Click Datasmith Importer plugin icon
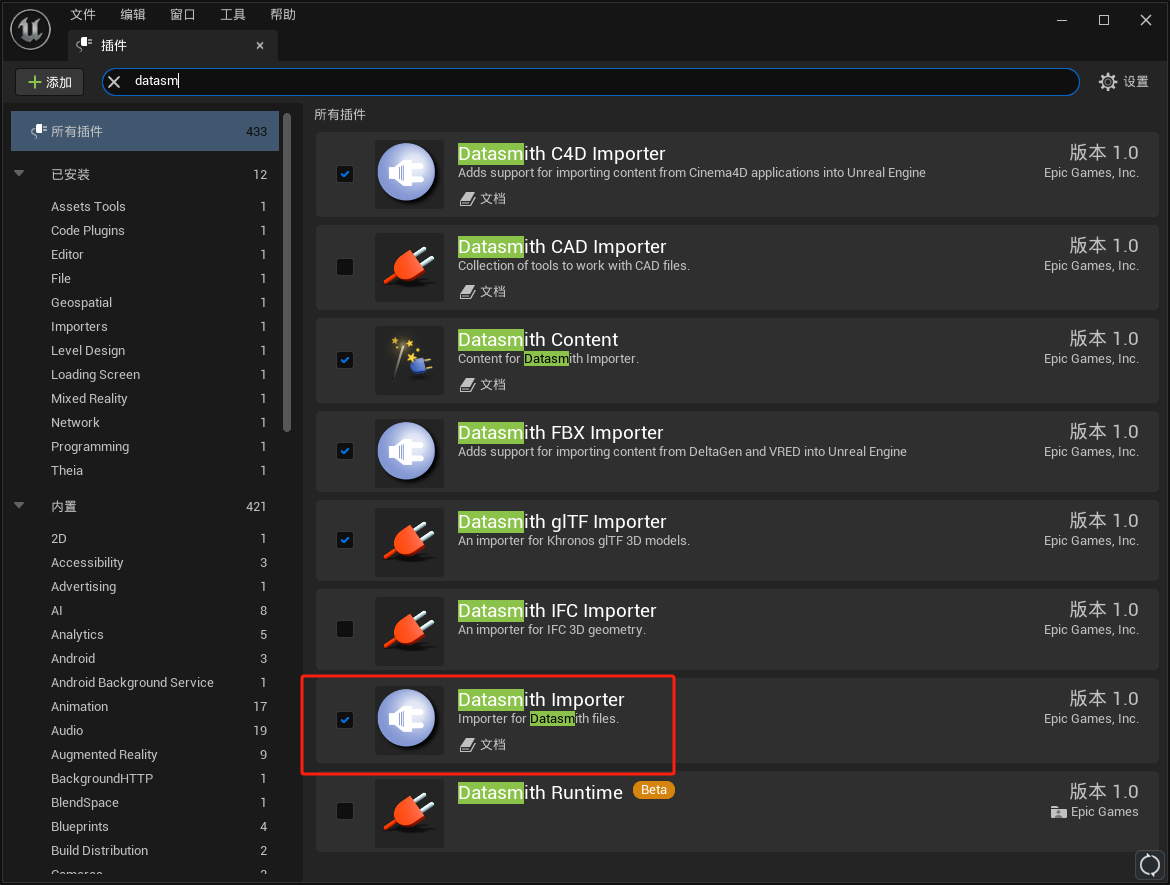 (x=409, y=720)
